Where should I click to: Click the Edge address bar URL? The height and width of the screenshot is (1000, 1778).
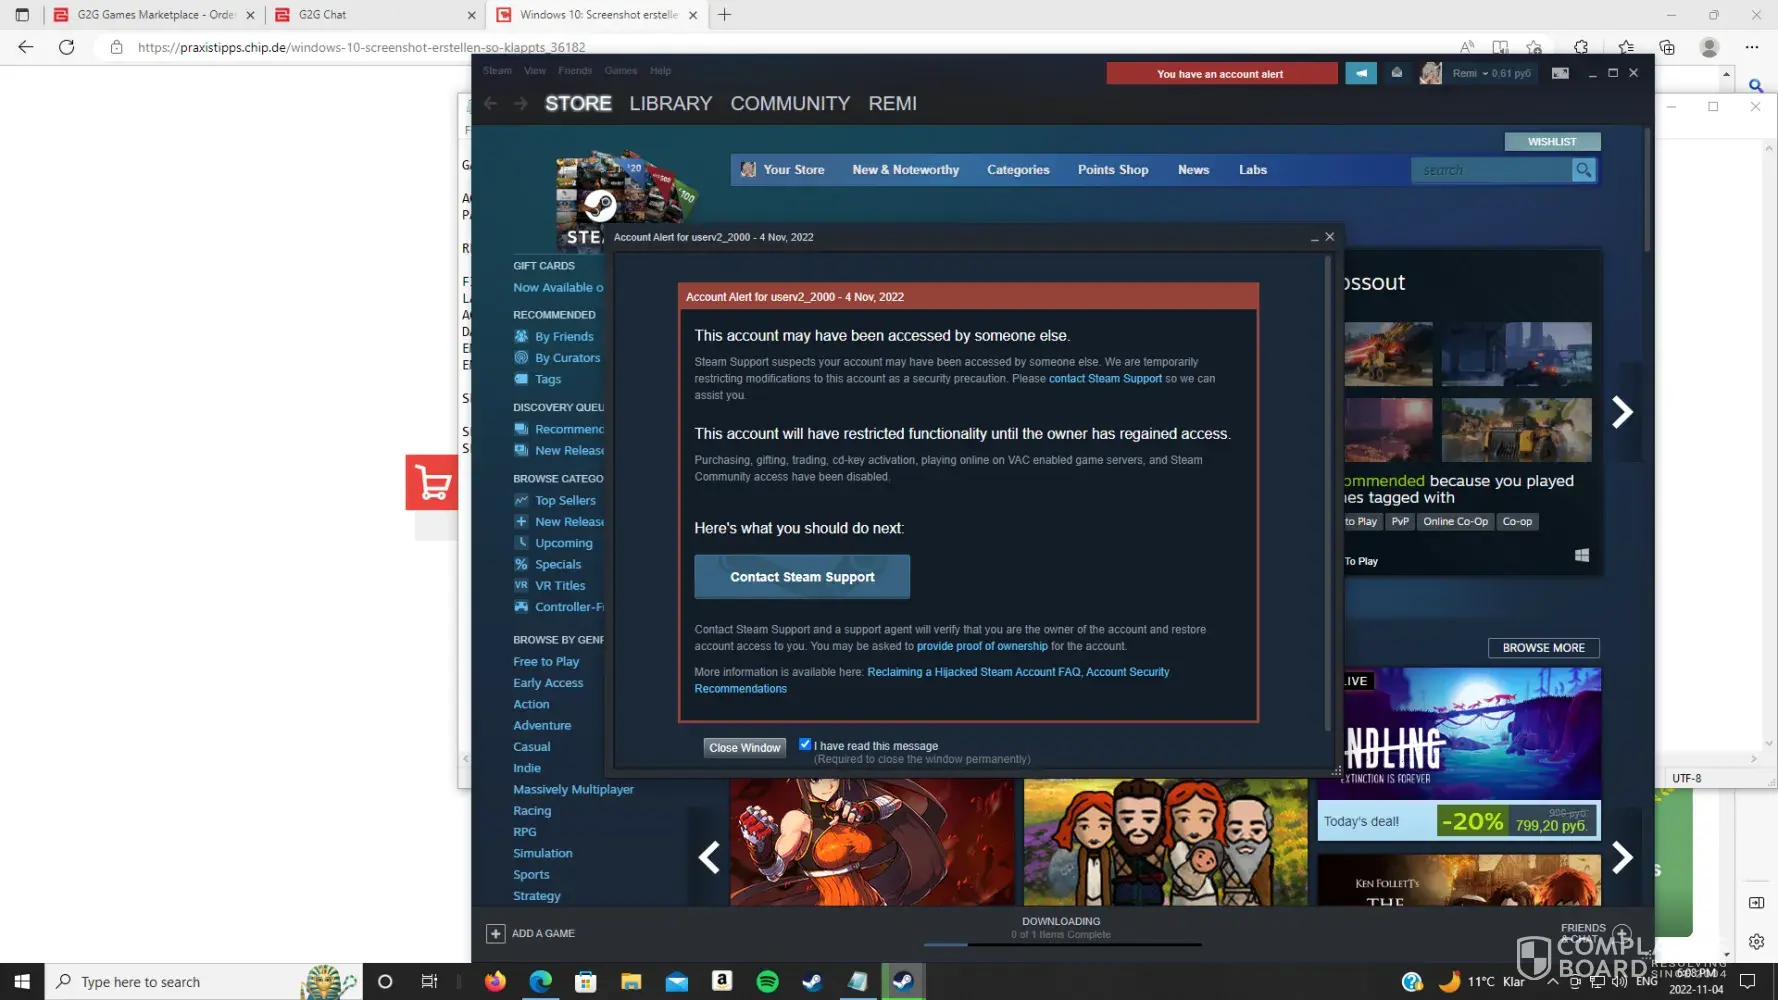pos(362,47)
